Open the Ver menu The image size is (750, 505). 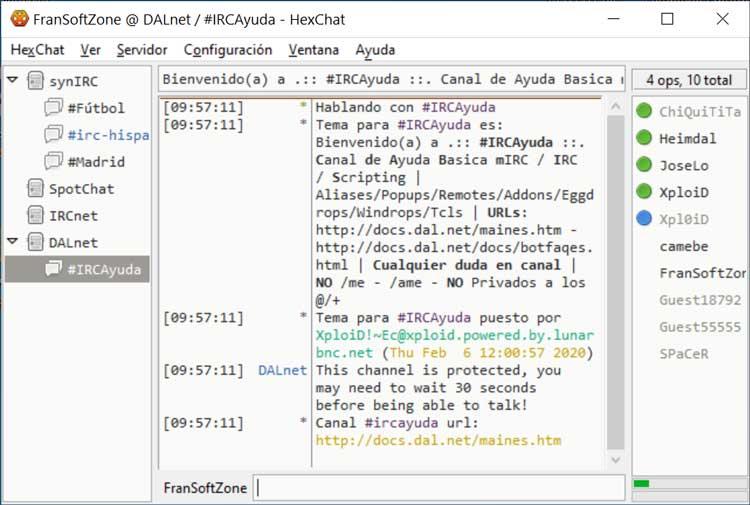[x=90, y=50]
